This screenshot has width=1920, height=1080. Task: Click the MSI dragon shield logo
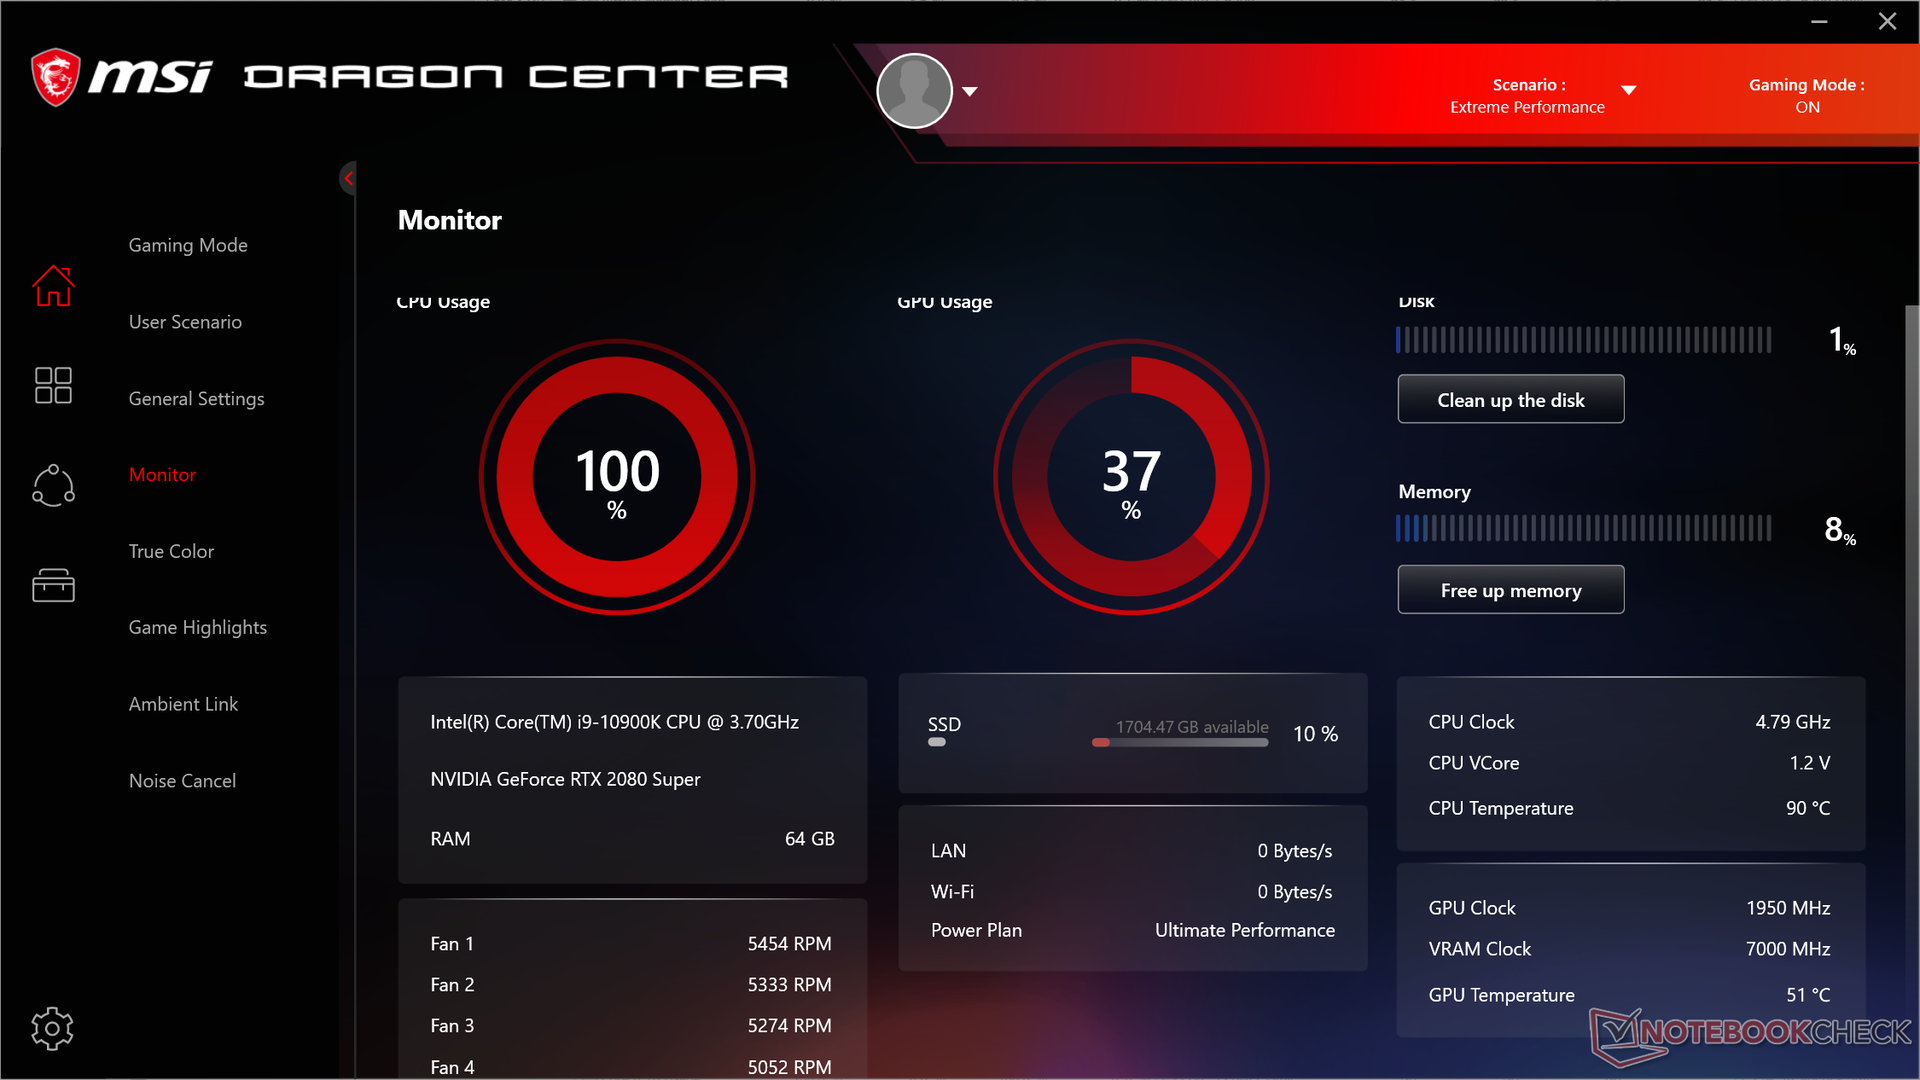pyautogui.click(x=55, y=77)
